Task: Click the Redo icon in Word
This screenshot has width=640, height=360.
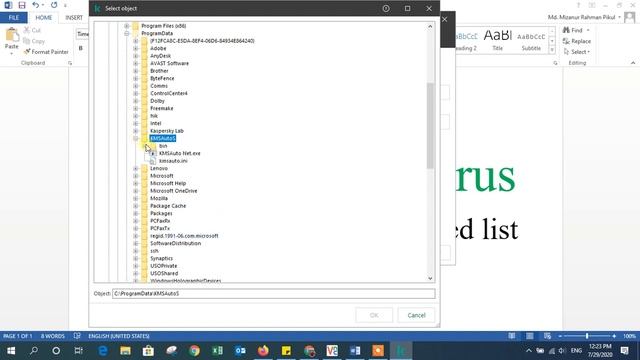Action: coord(54,5)
